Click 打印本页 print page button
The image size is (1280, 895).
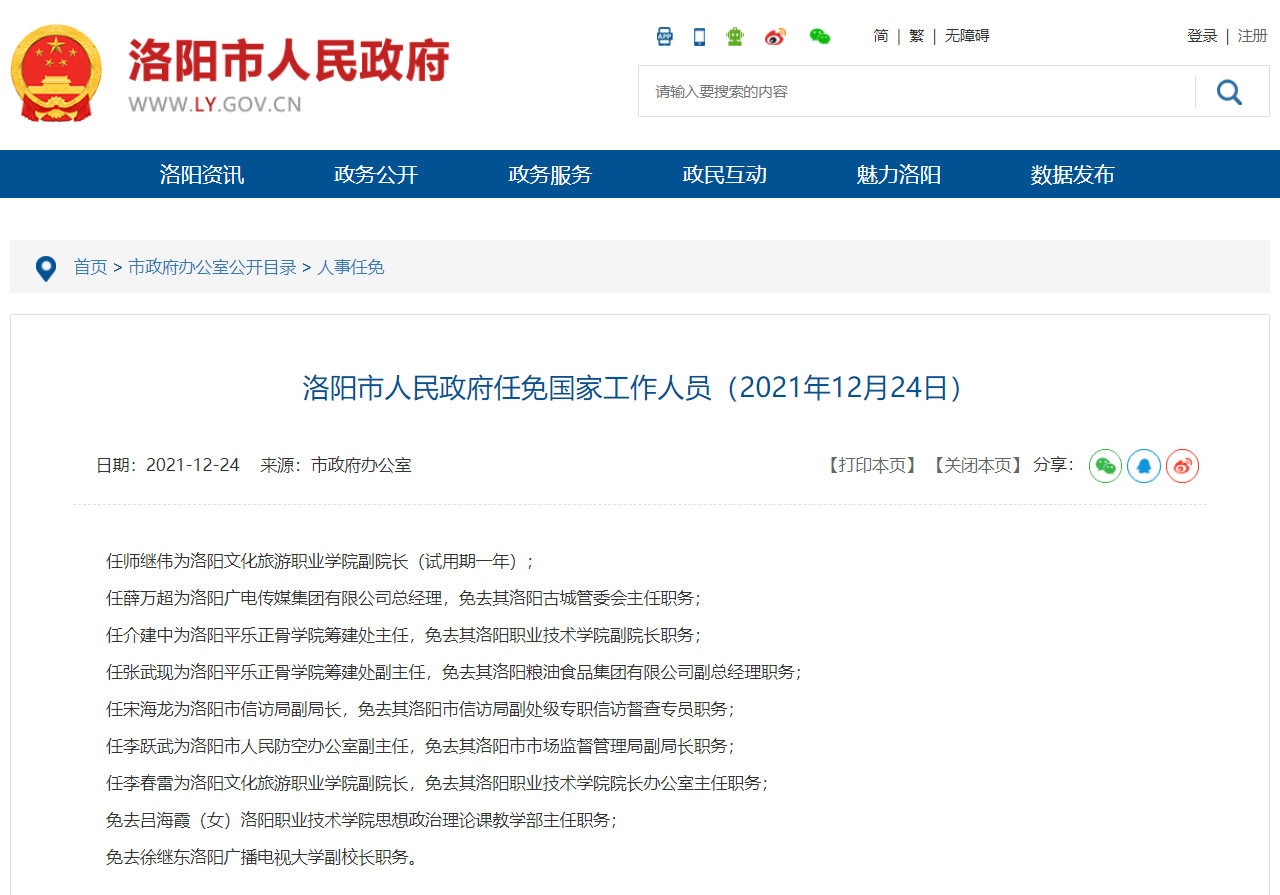[873, 465]
